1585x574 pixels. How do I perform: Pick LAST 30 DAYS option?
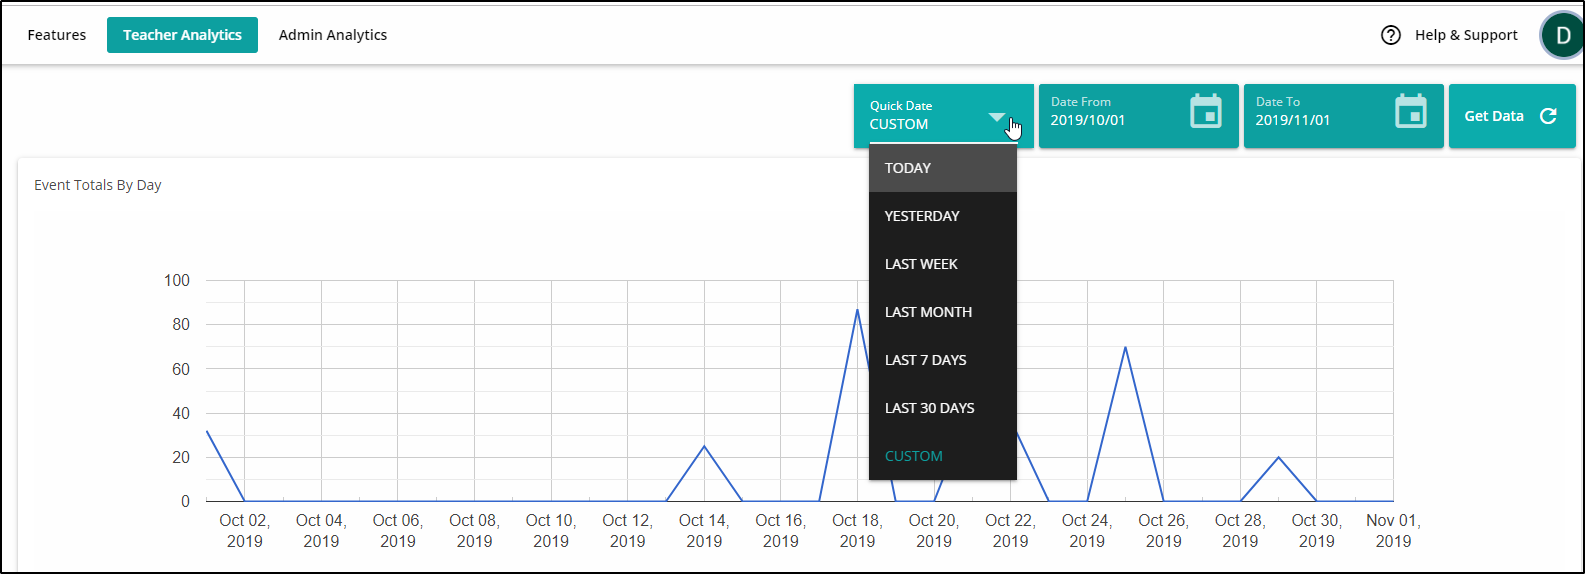943,408
